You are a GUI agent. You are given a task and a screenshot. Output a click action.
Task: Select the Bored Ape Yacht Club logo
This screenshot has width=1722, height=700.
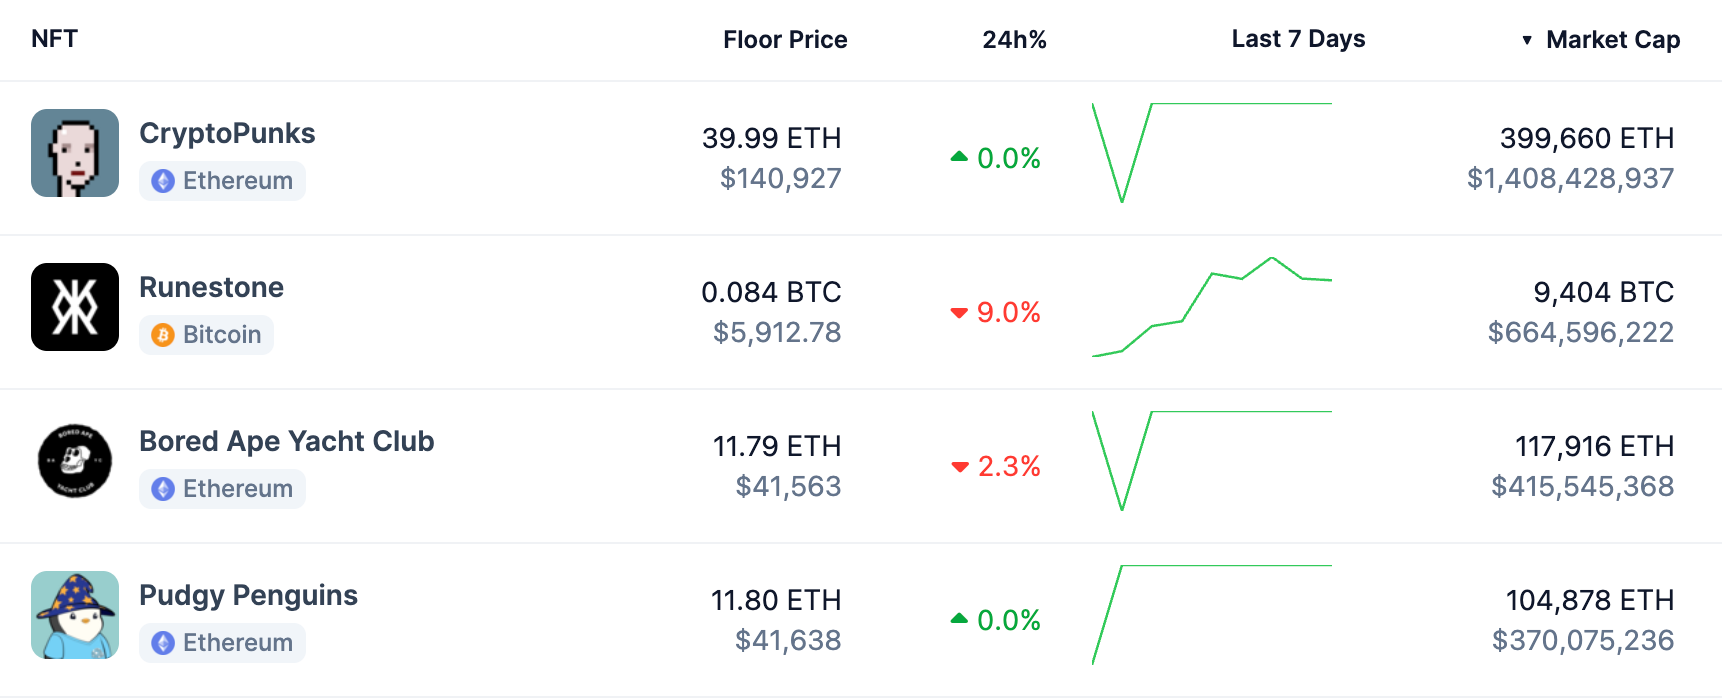pos(75,461)
